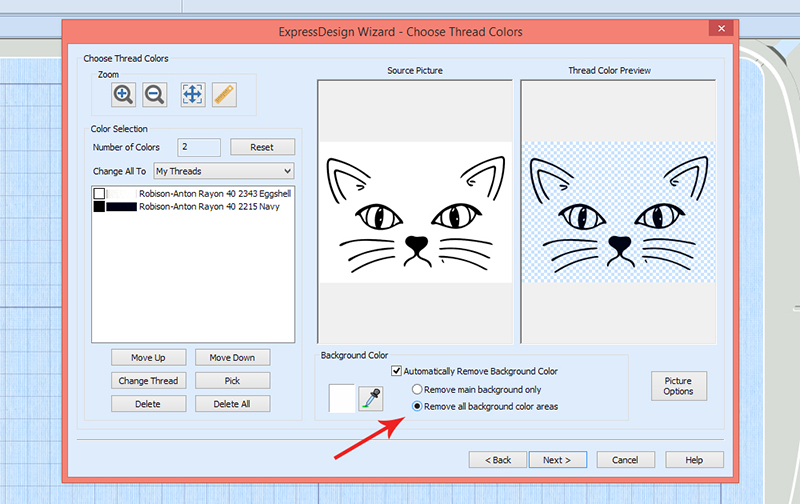Click the white background color swatch
The image size is (800, 504).
coord(342,398)
